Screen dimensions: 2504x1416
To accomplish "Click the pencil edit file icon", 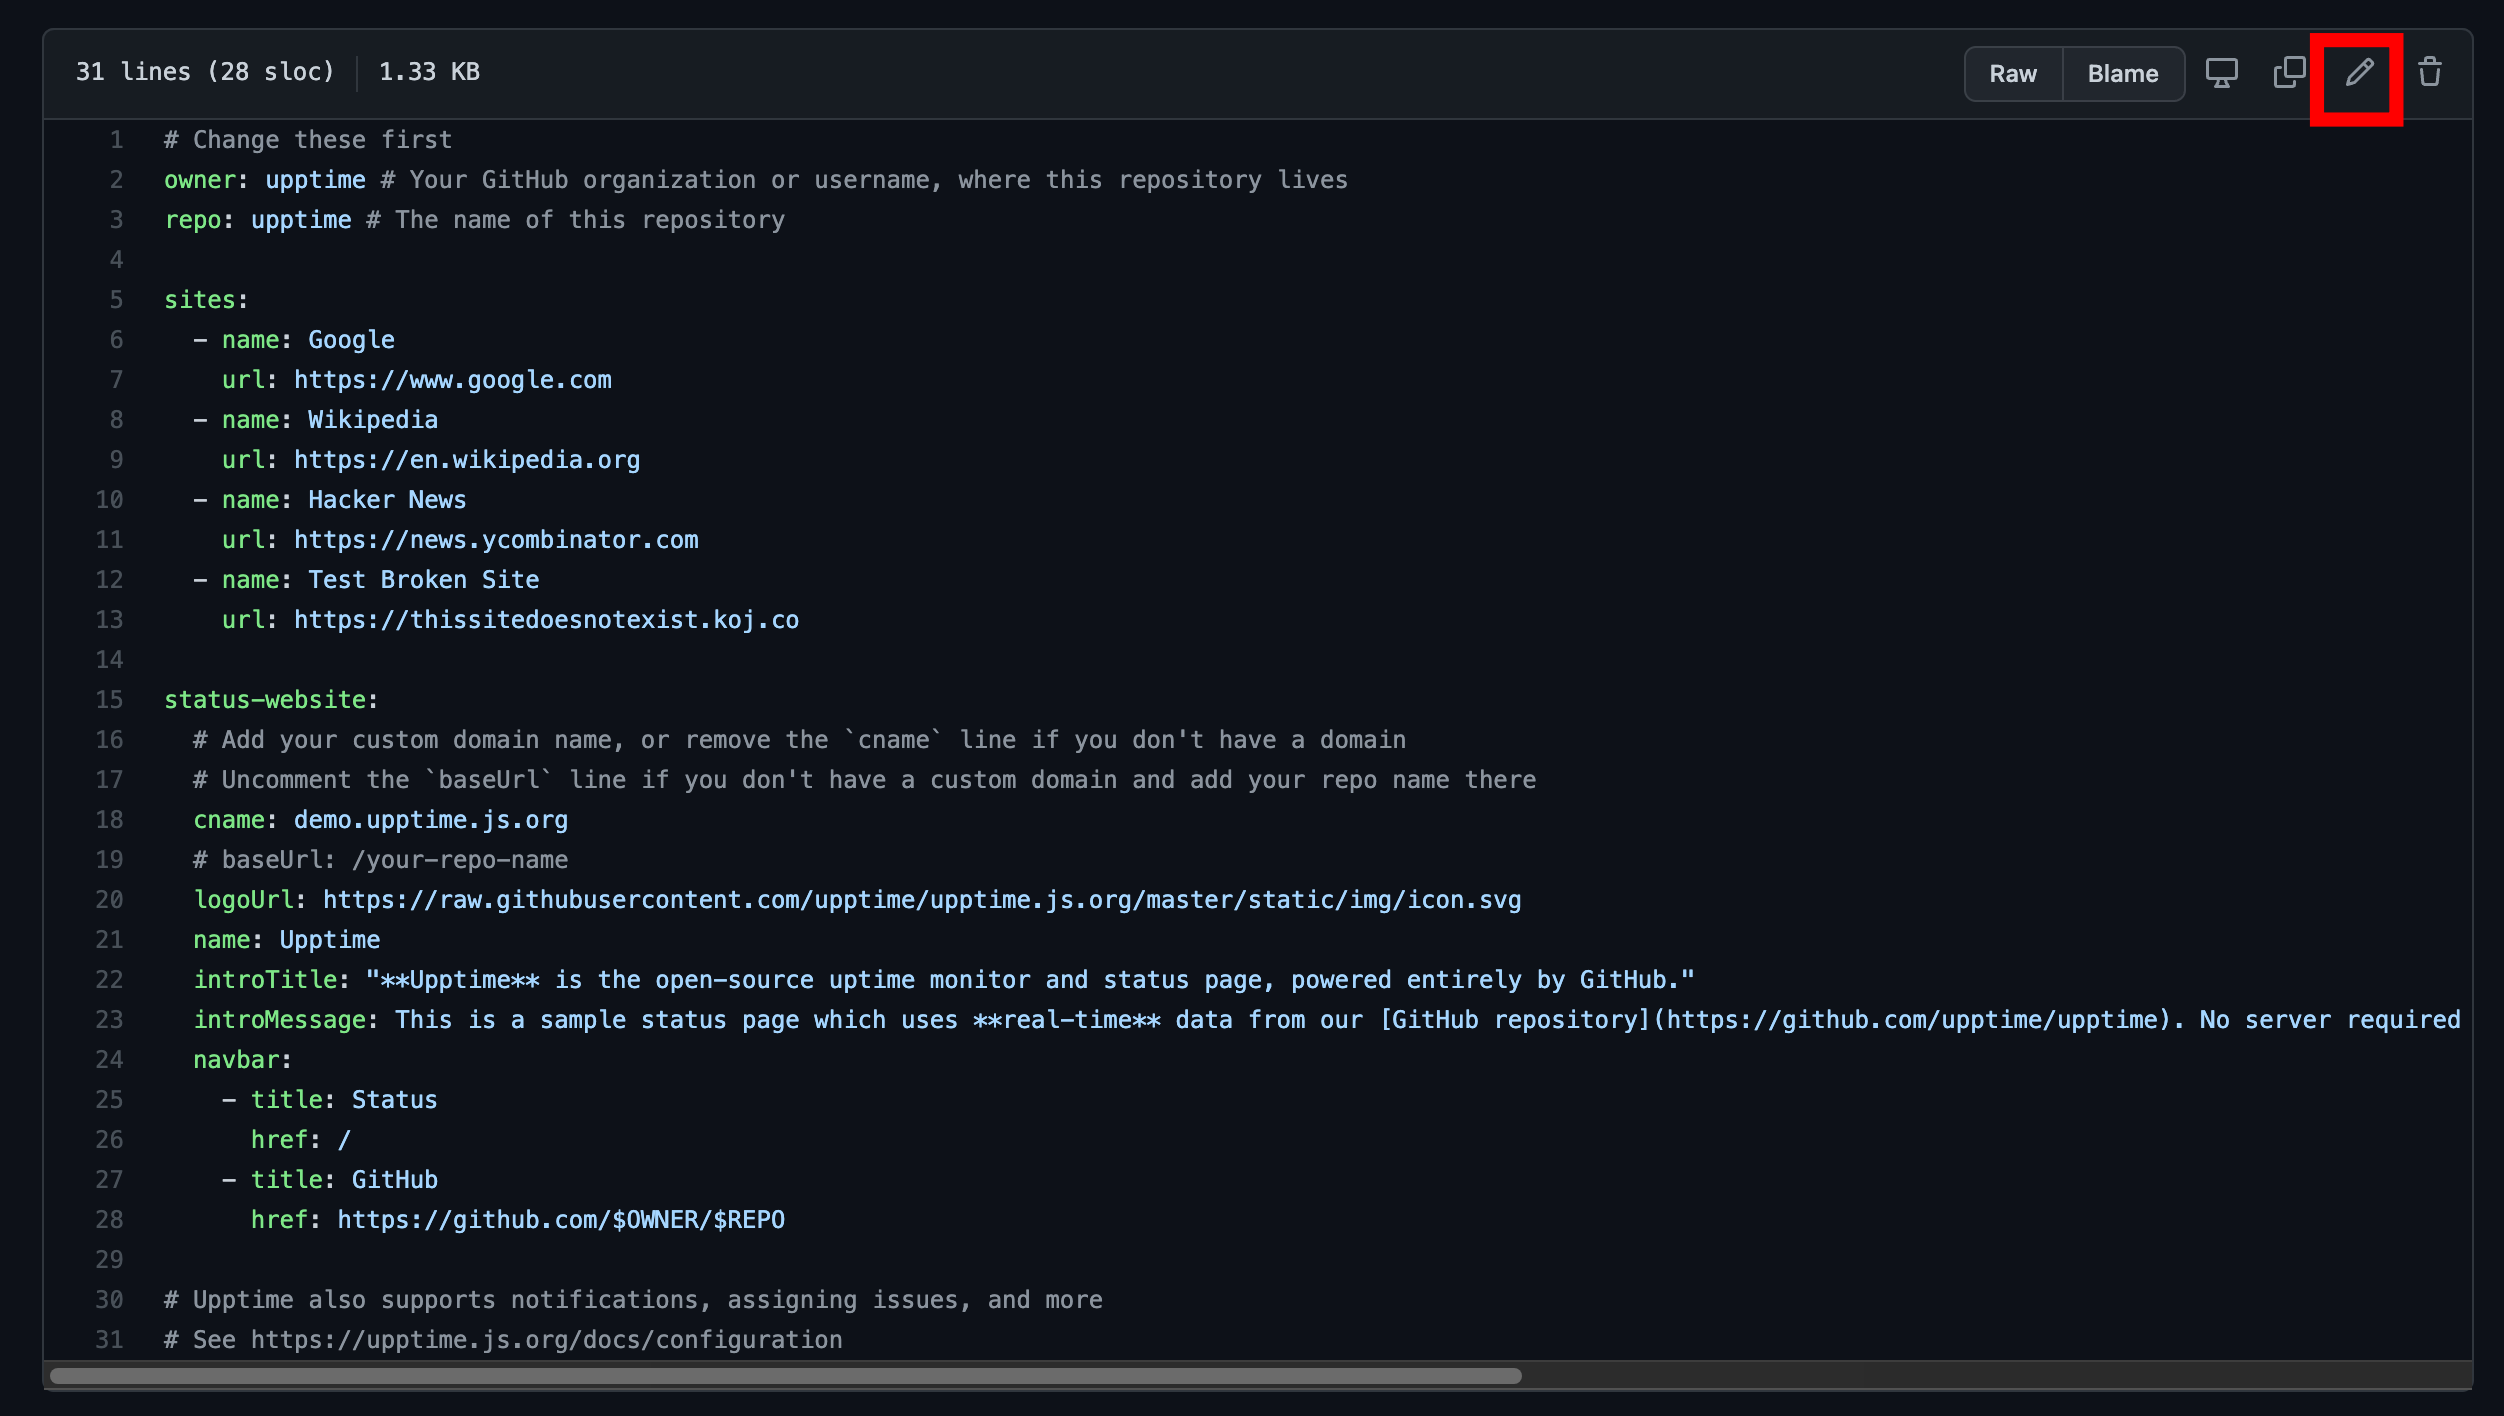I will pyautogui.click(x=2358, y=73).
